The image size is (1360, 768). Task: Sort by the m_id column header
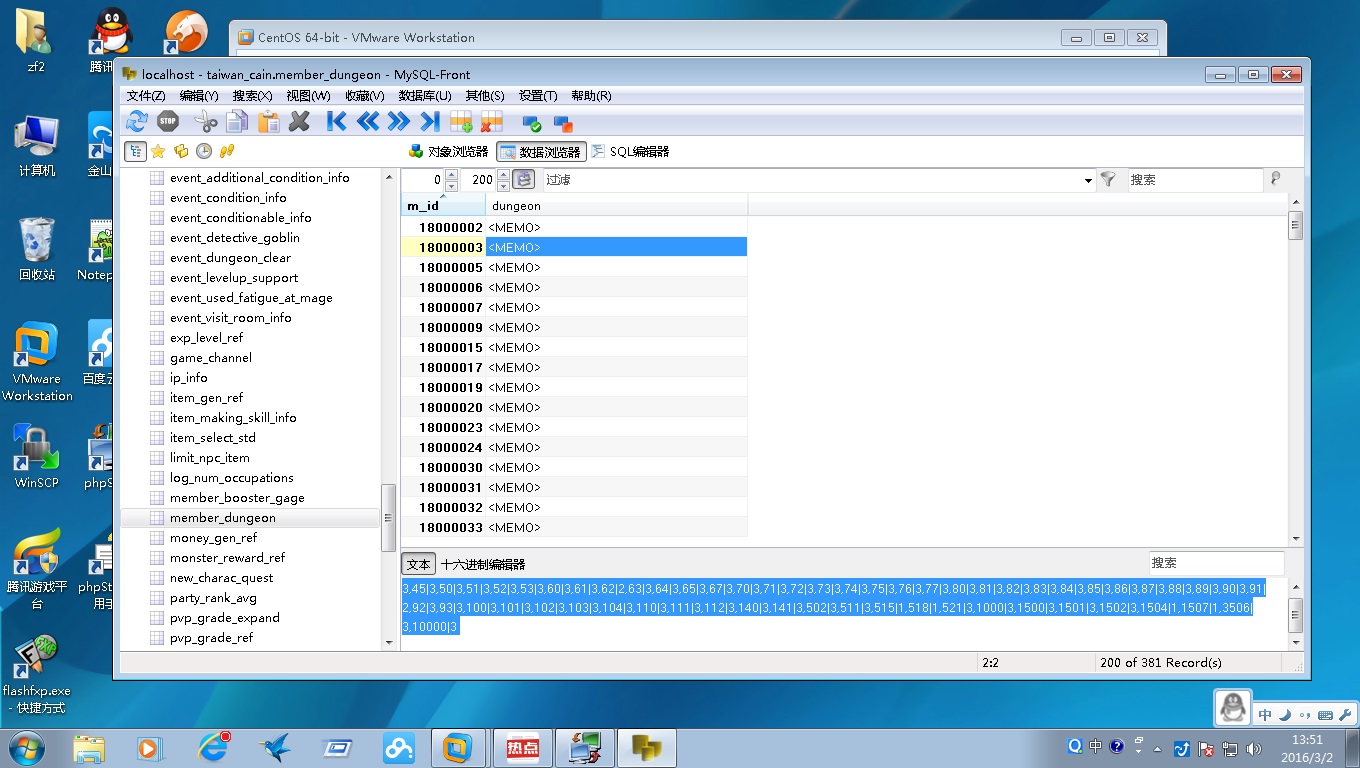tap(443, 205)
